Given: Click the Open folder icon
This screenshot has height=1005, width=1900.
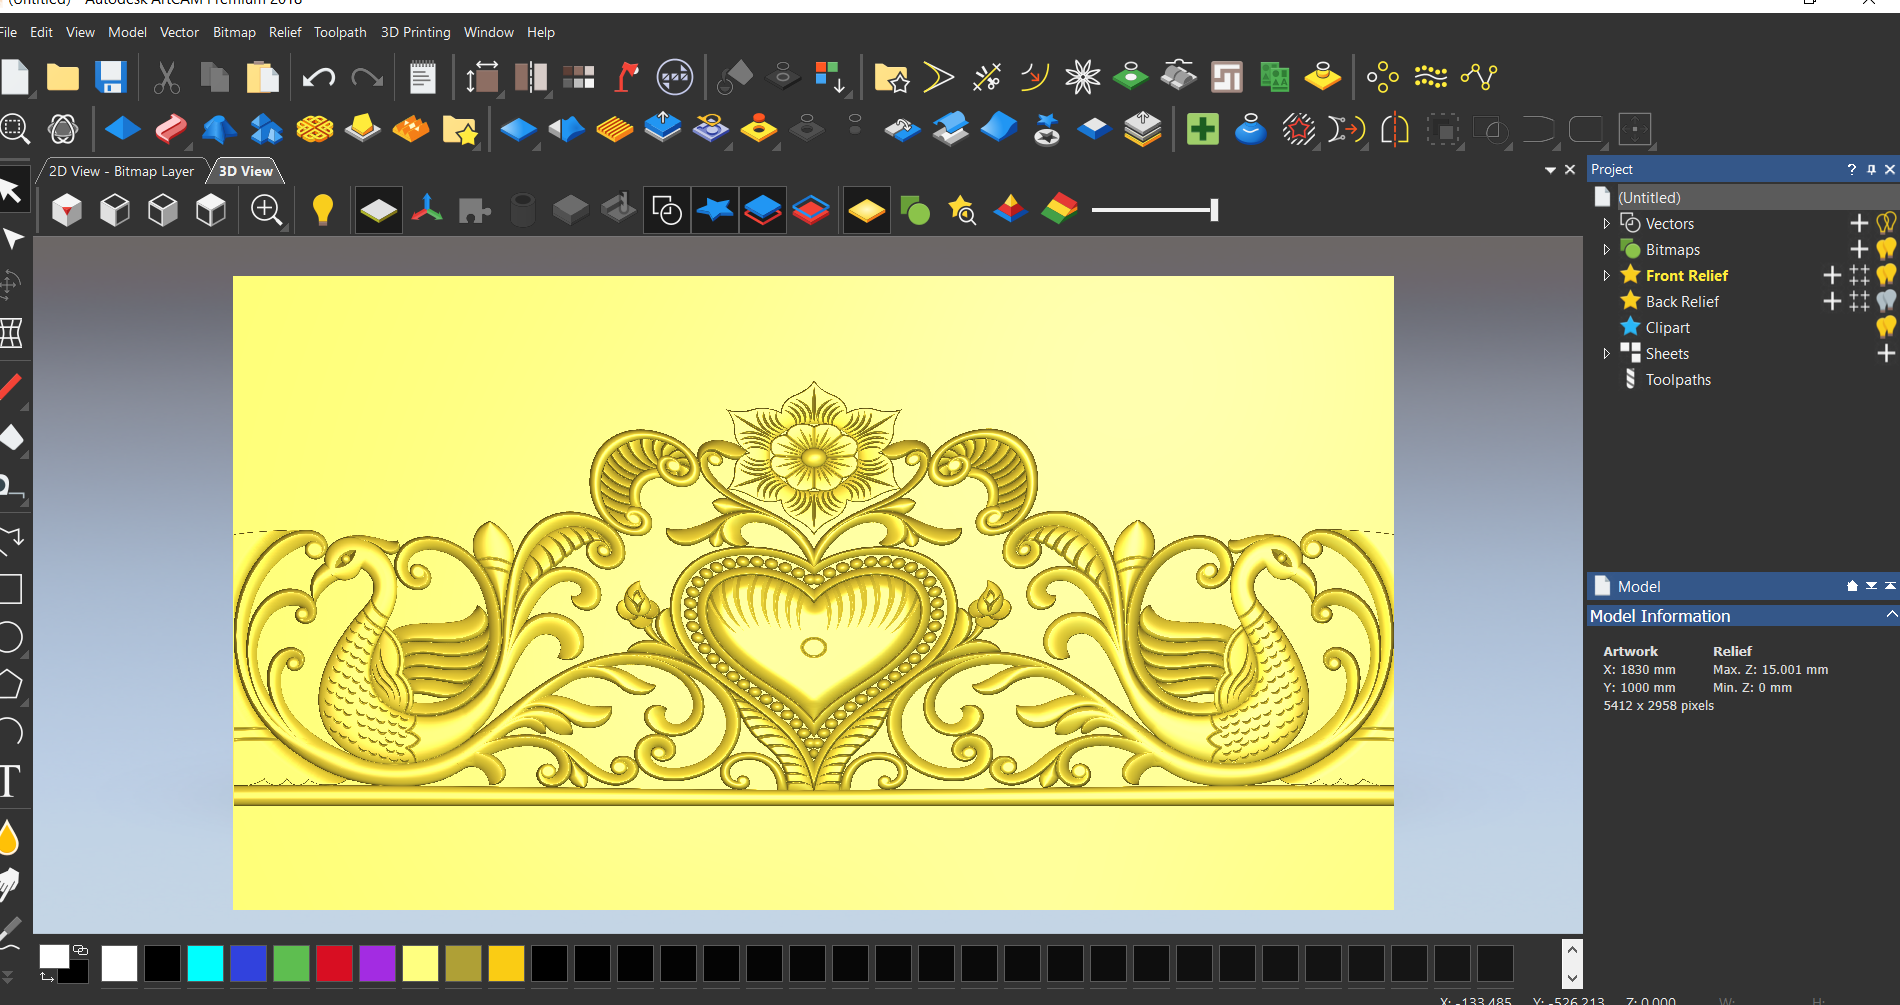Looking at the screenshot, I should click(x=63, y=77).
